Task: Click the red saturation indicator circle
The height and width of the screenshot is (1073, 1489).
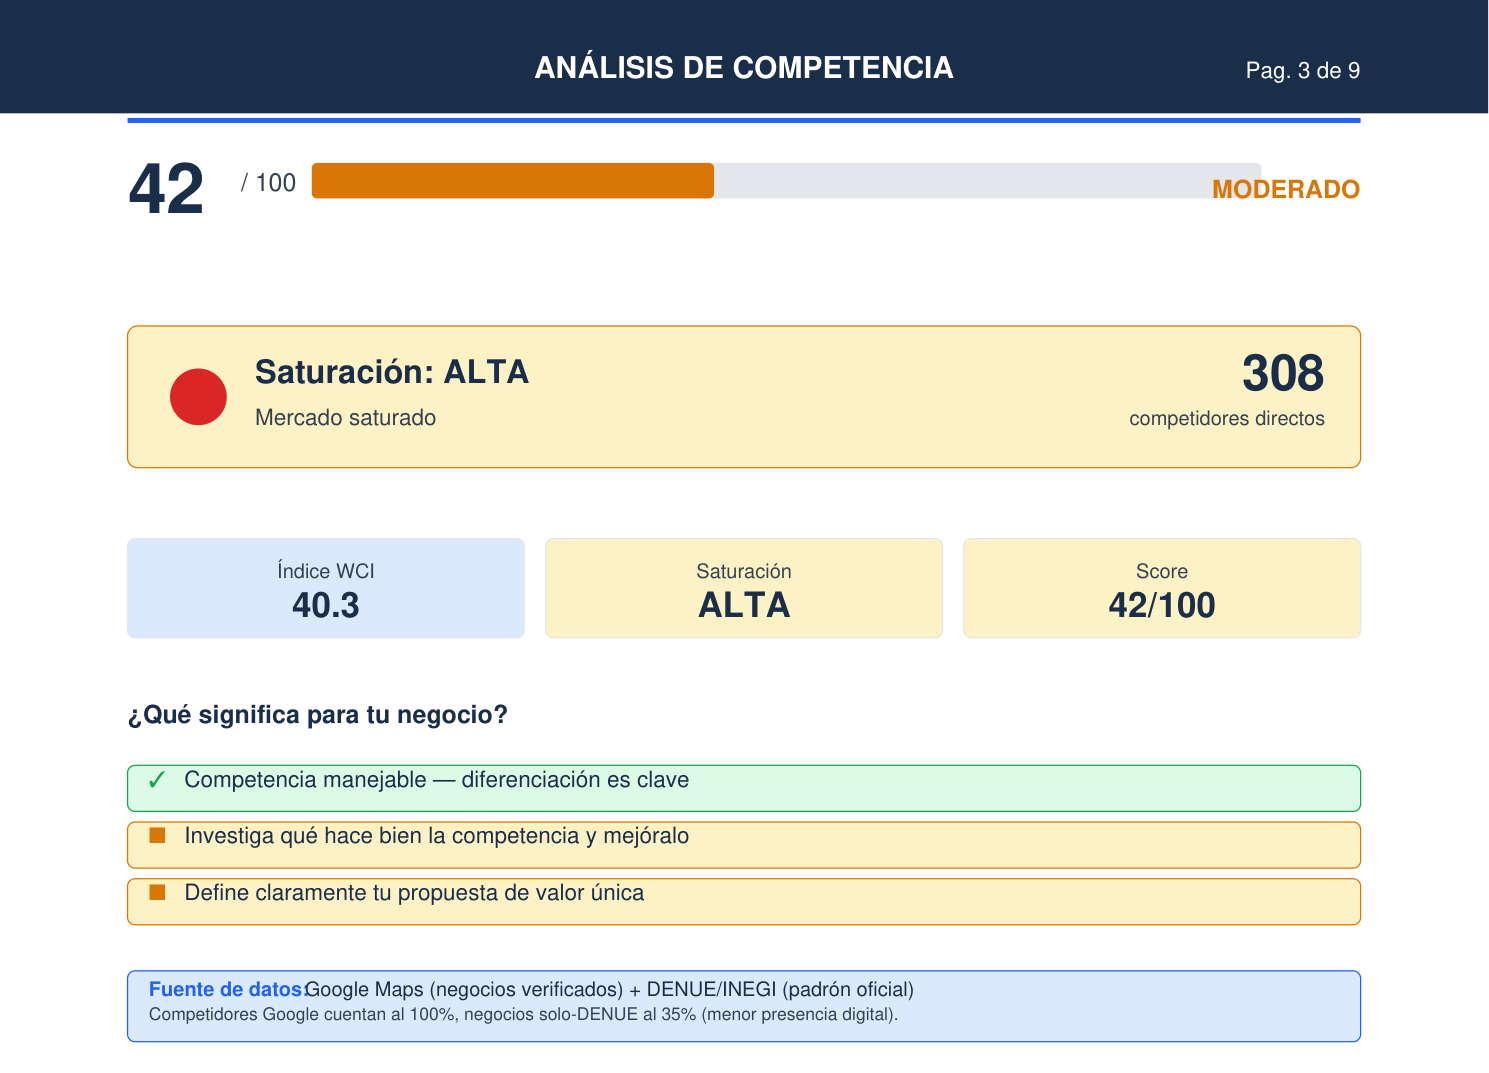Action: (198, 397)
